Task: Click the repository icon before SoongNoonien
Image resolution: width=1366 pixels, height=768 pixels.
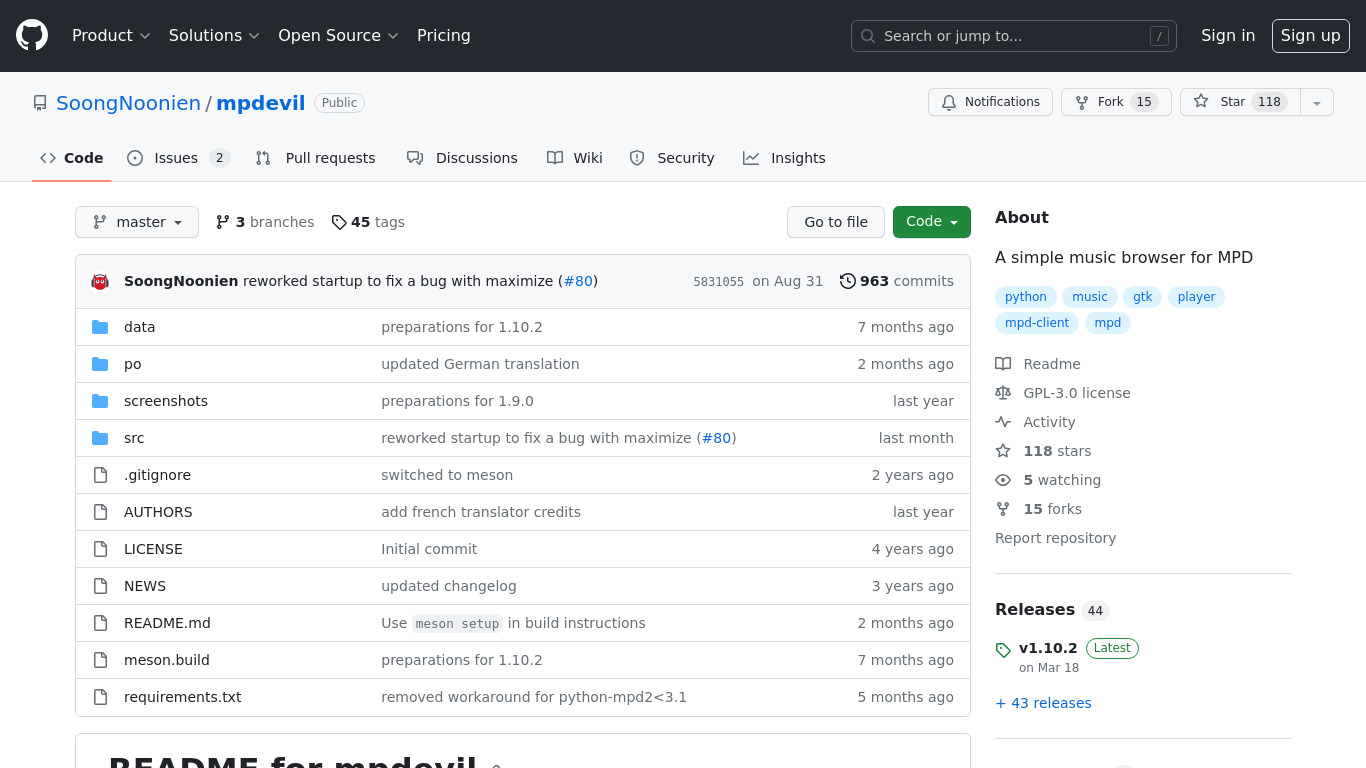Action: coord(40,103)
